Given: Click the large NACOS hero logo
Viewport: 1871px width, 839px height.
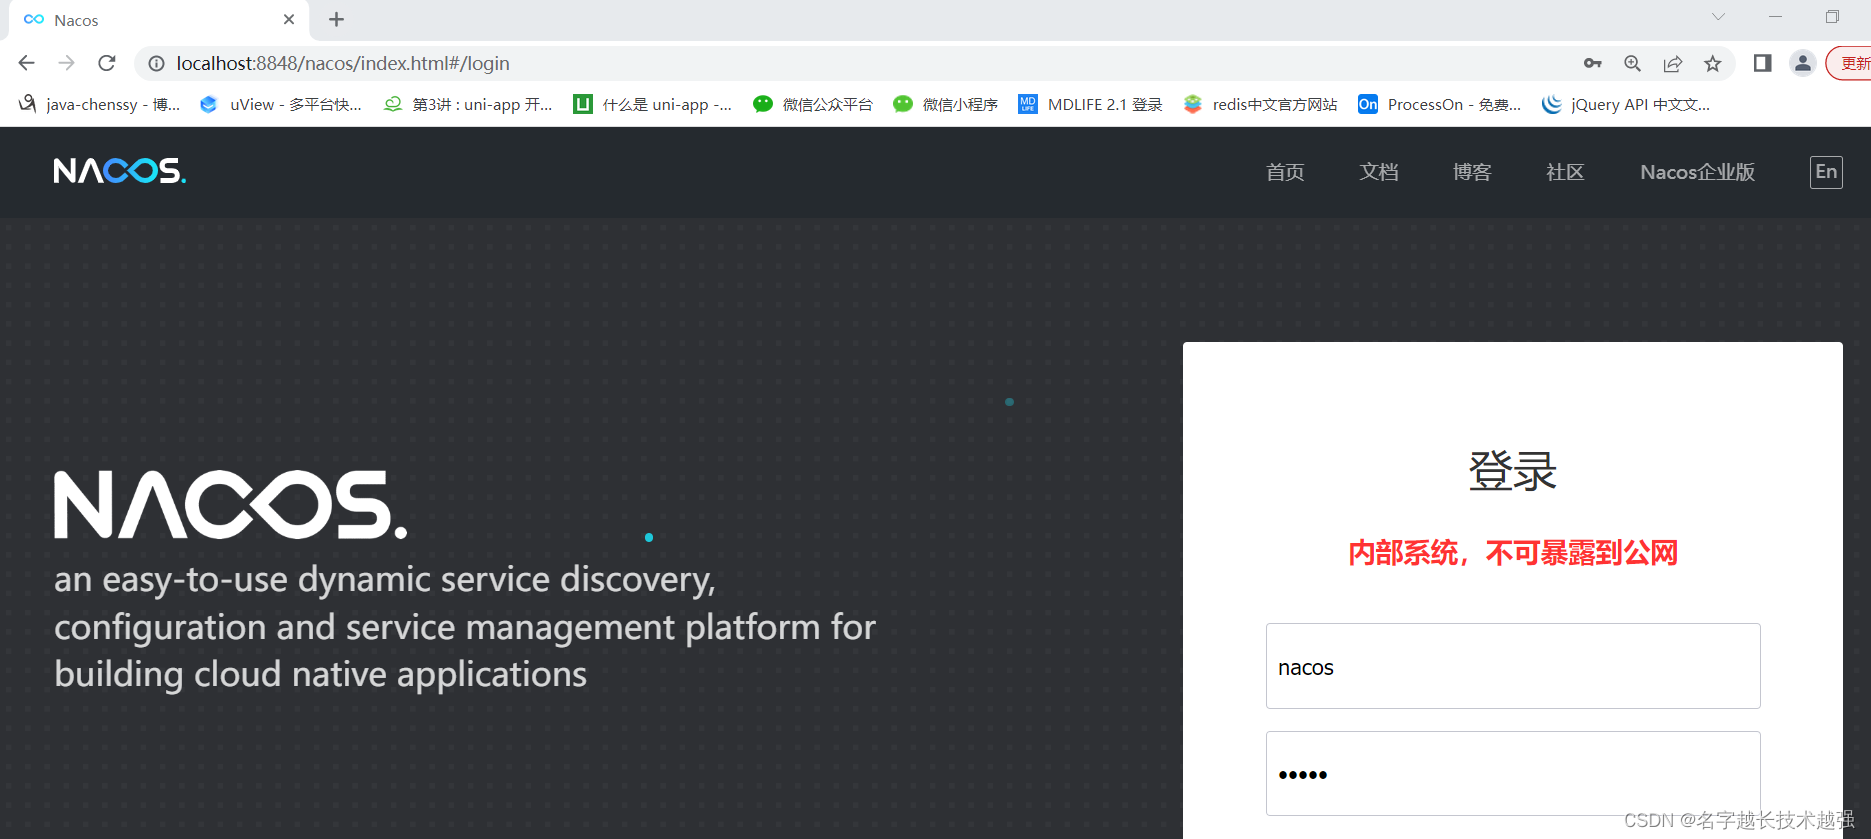Looking at the screenshot, I should pos(231,505).
